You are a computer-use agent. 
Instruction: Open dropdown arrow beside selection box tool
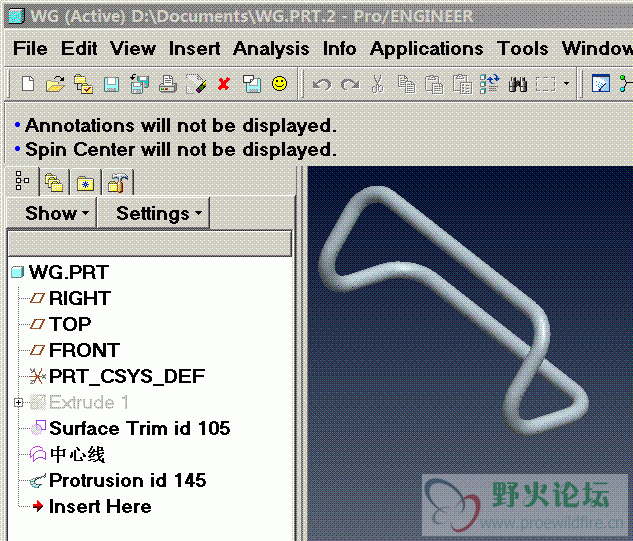point(566,84)
